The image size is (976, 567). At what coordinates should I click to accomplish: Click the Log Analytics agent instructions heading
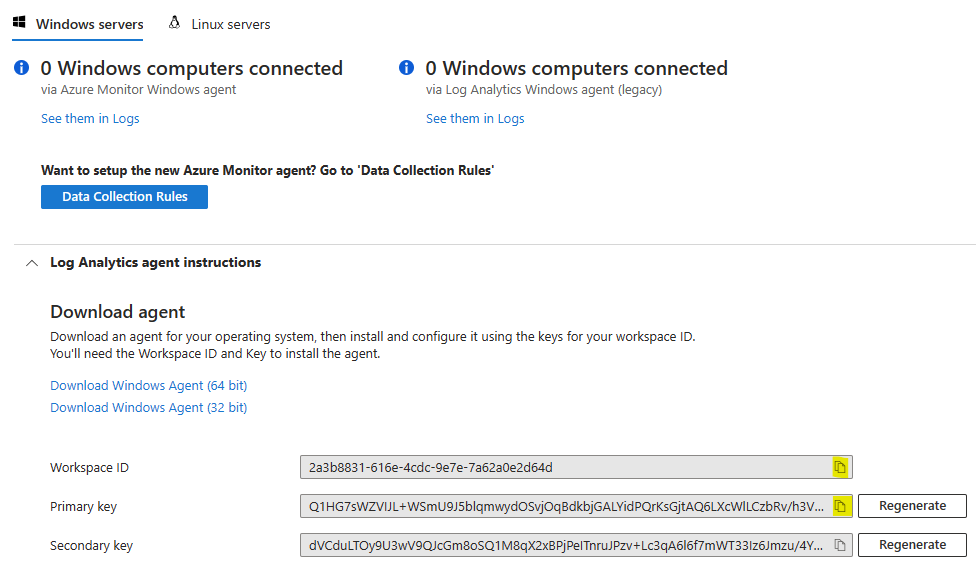tap(156, 263)
